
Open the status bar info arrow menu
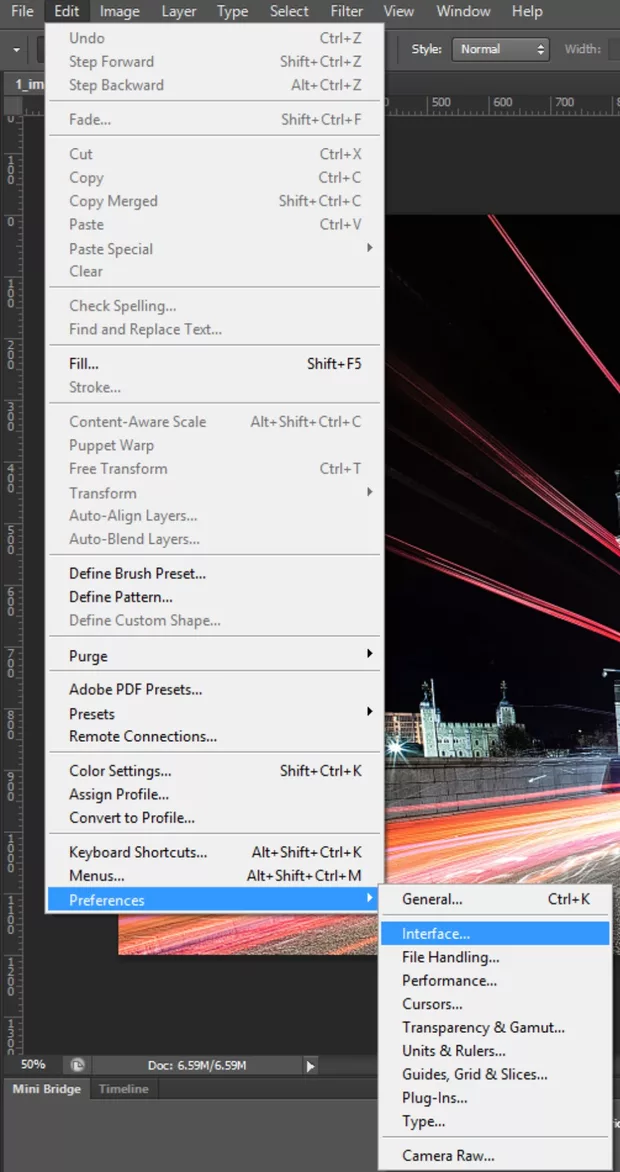point(311,1066)
